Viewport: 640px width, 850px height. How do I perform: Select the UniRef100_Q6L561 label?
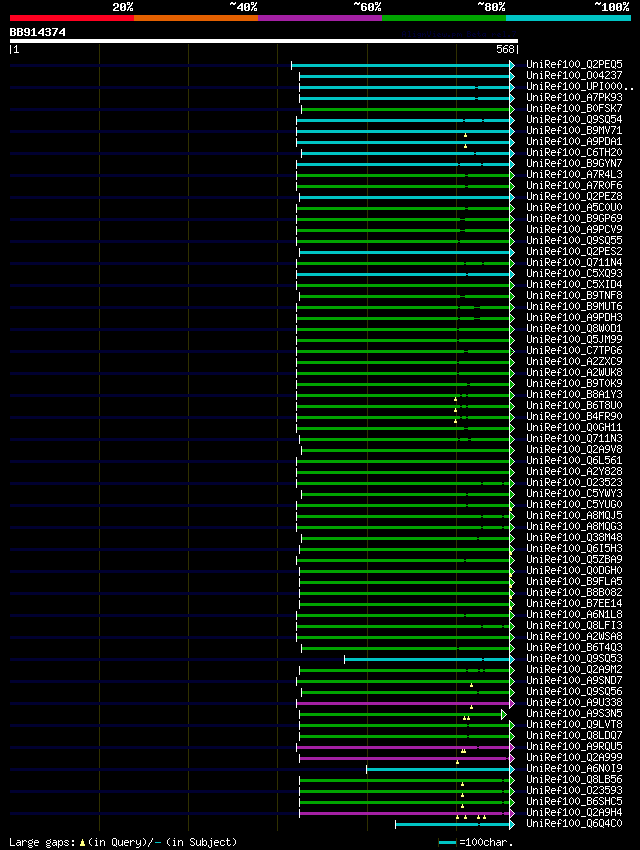(x=574, y=461)
